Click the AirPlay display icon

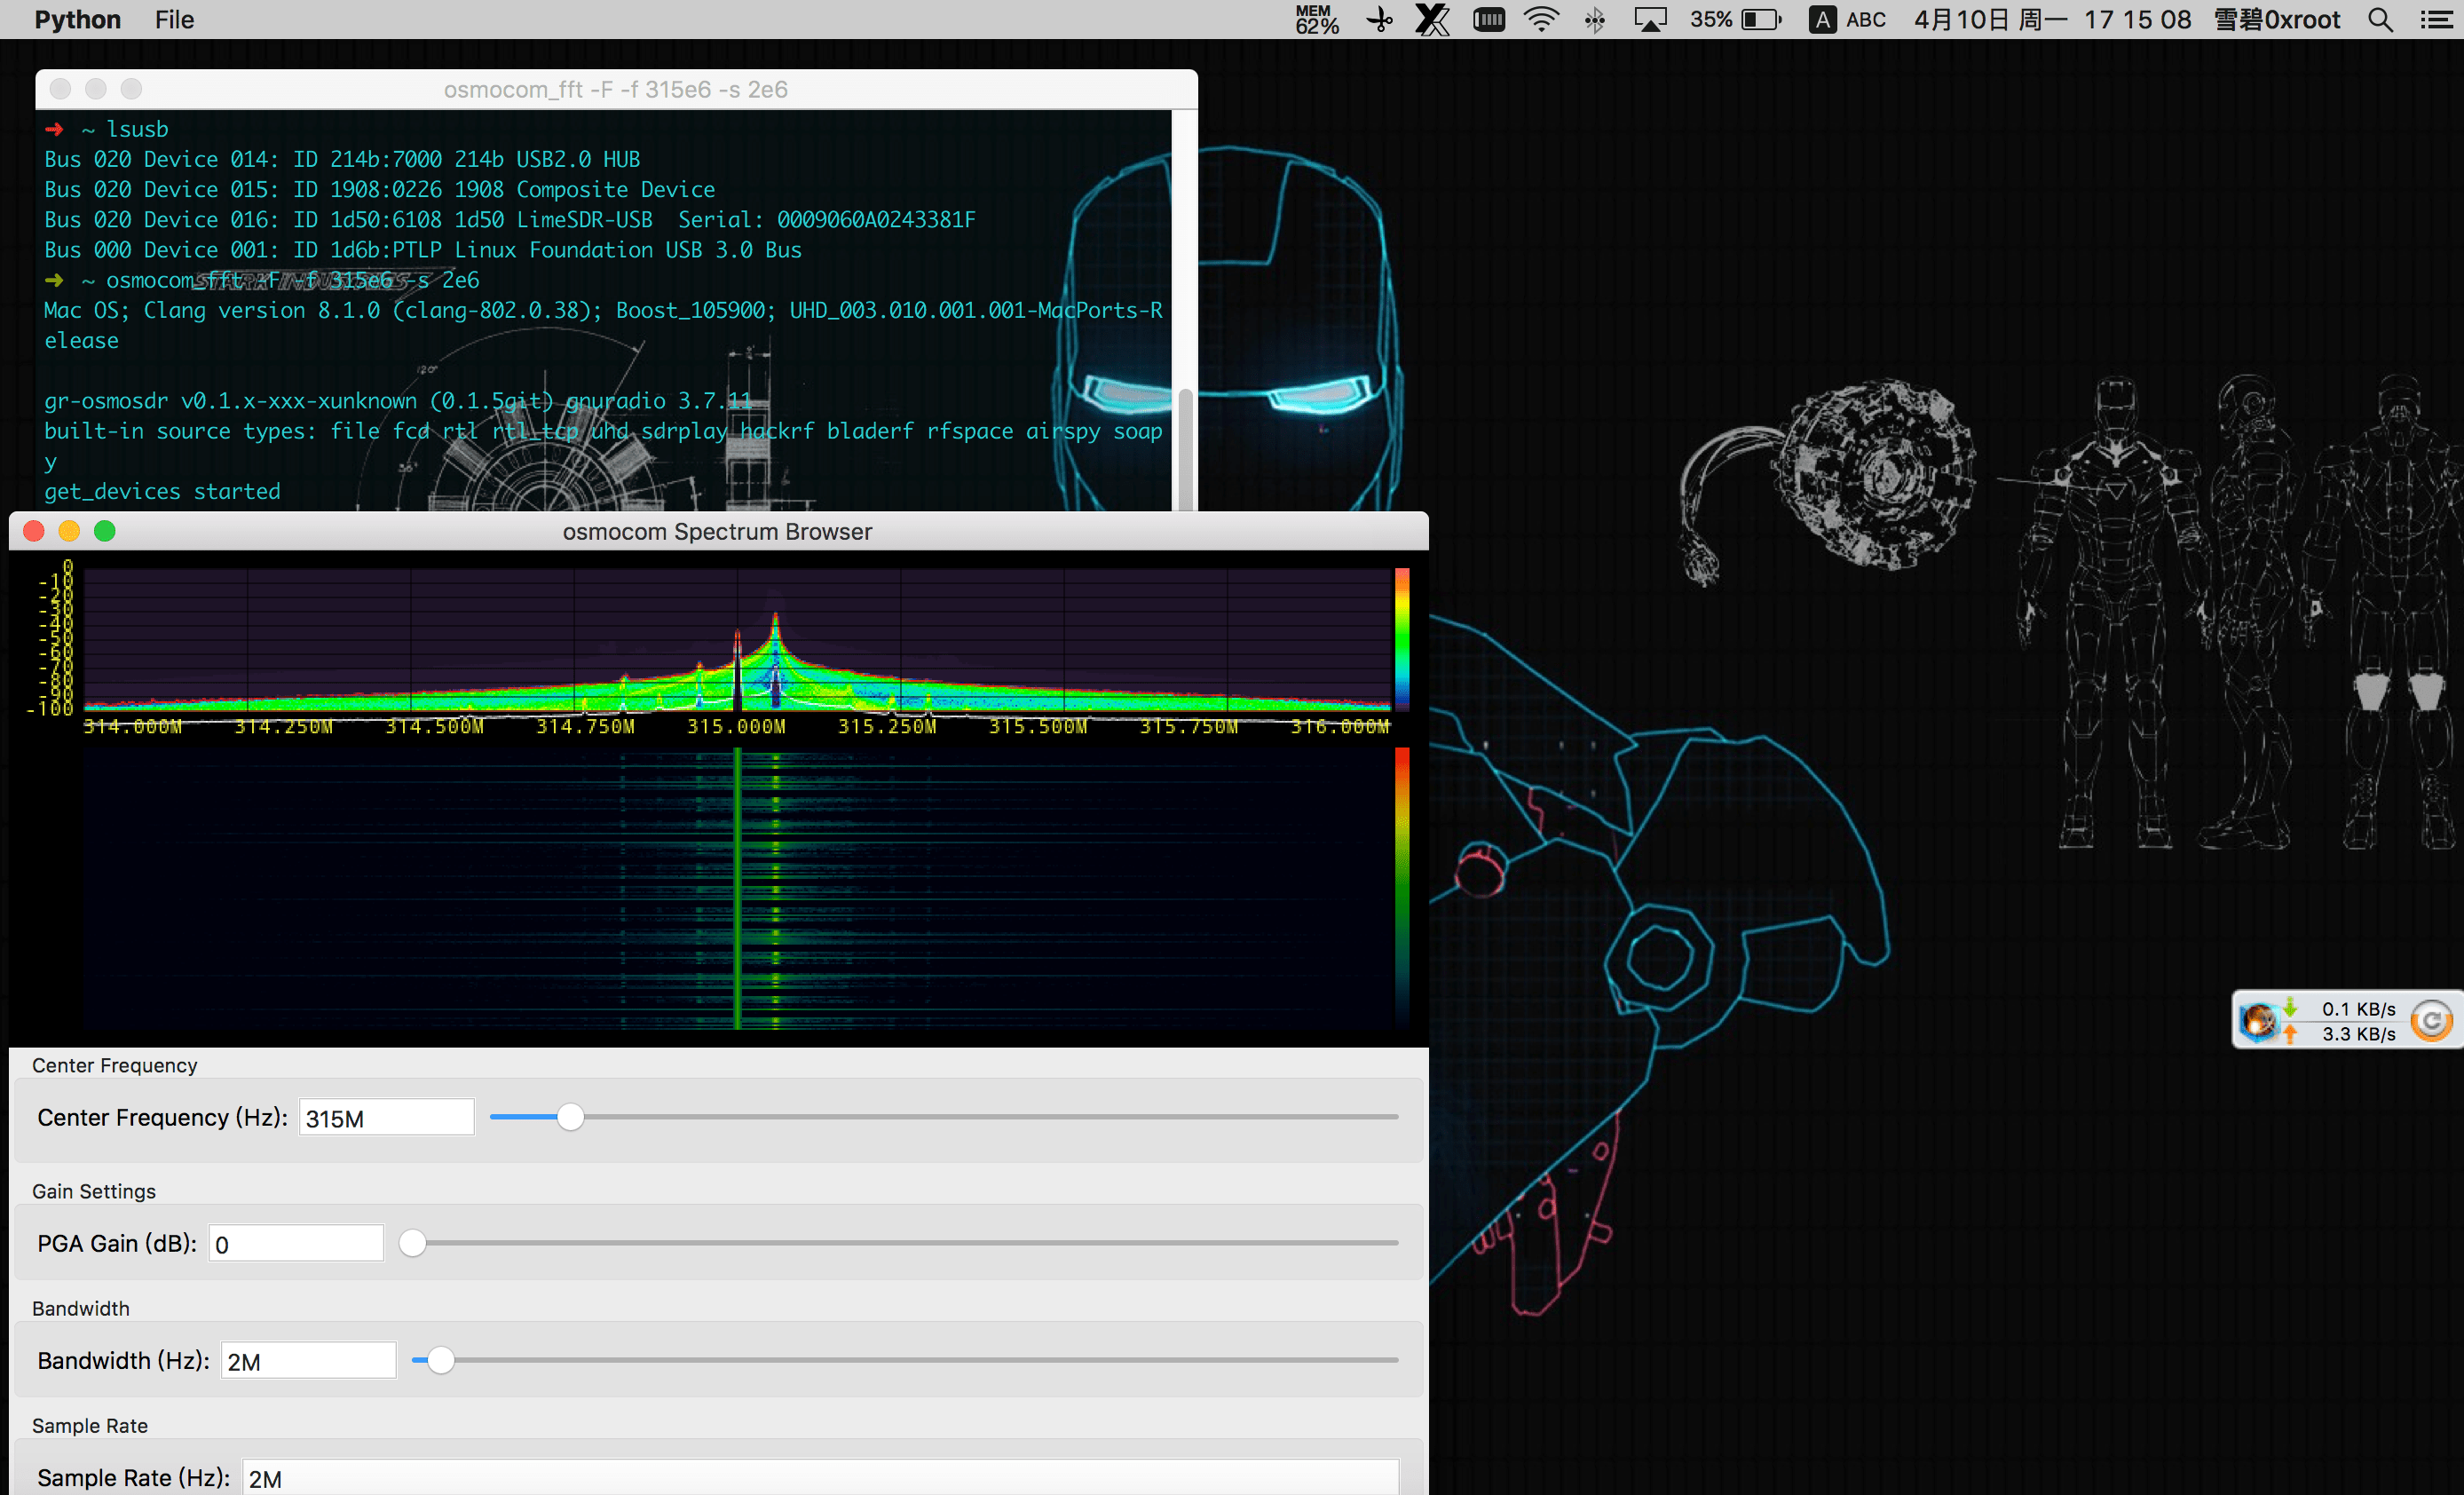coord(1650,20)
